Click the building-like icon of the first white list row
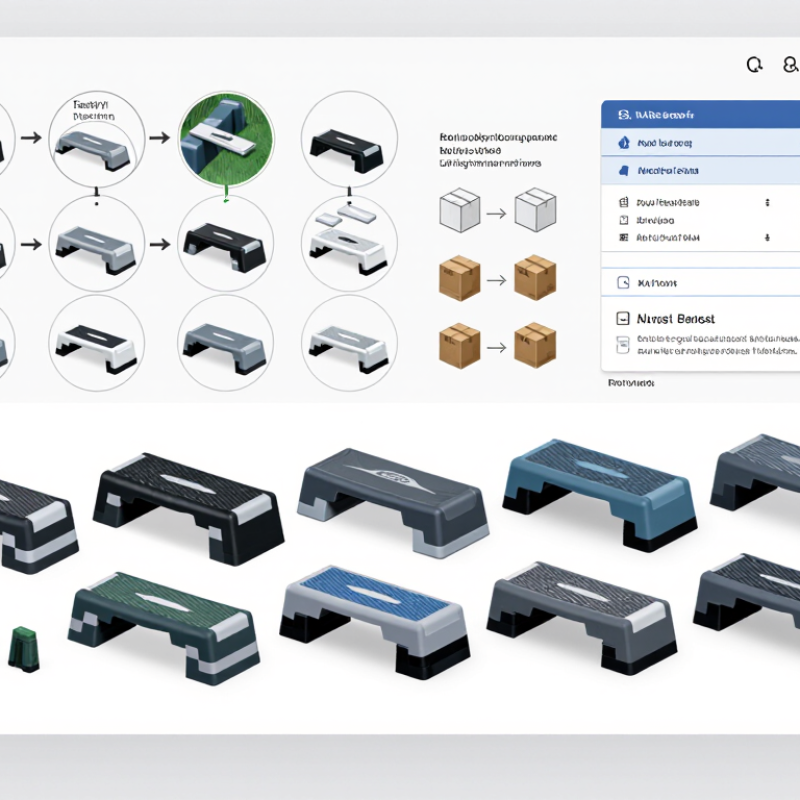Screen dimensions: 800x800 (x=623, y=203)
